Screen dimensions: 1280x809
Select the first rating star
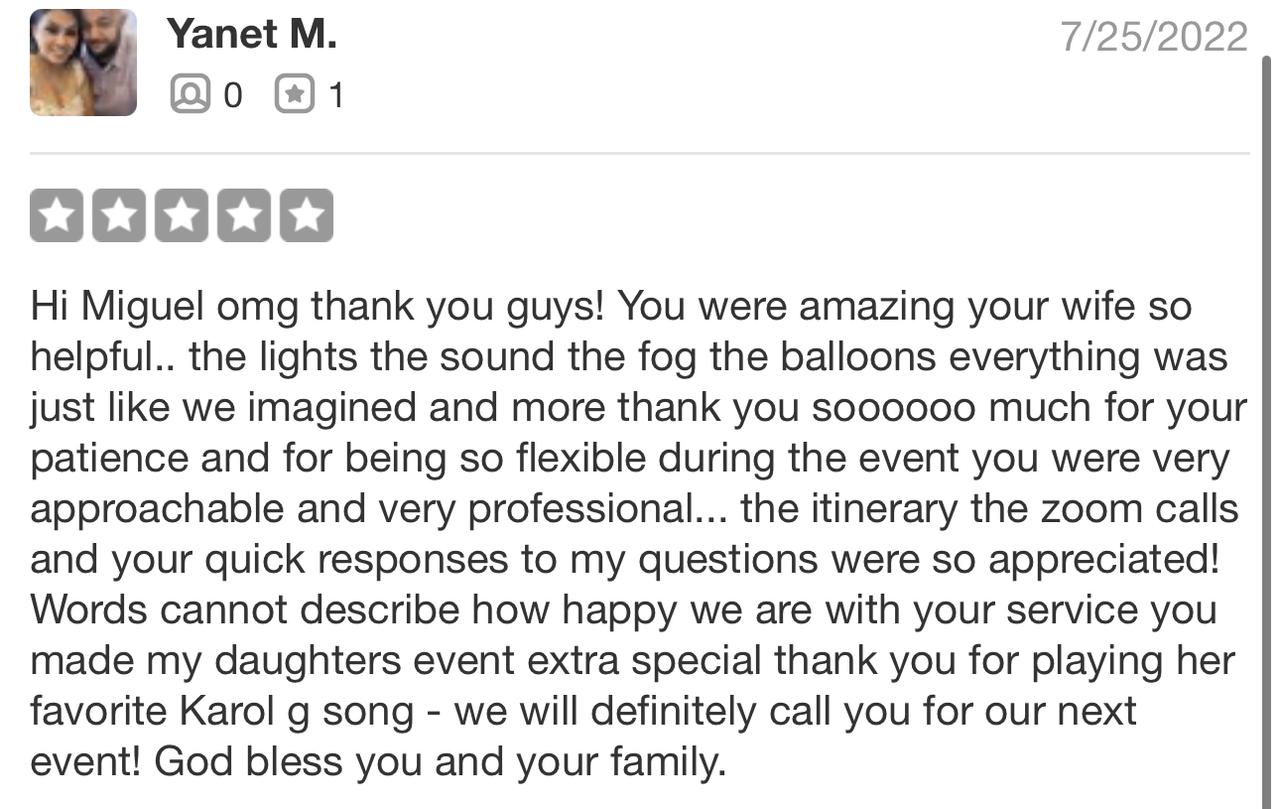click(57, 216)
